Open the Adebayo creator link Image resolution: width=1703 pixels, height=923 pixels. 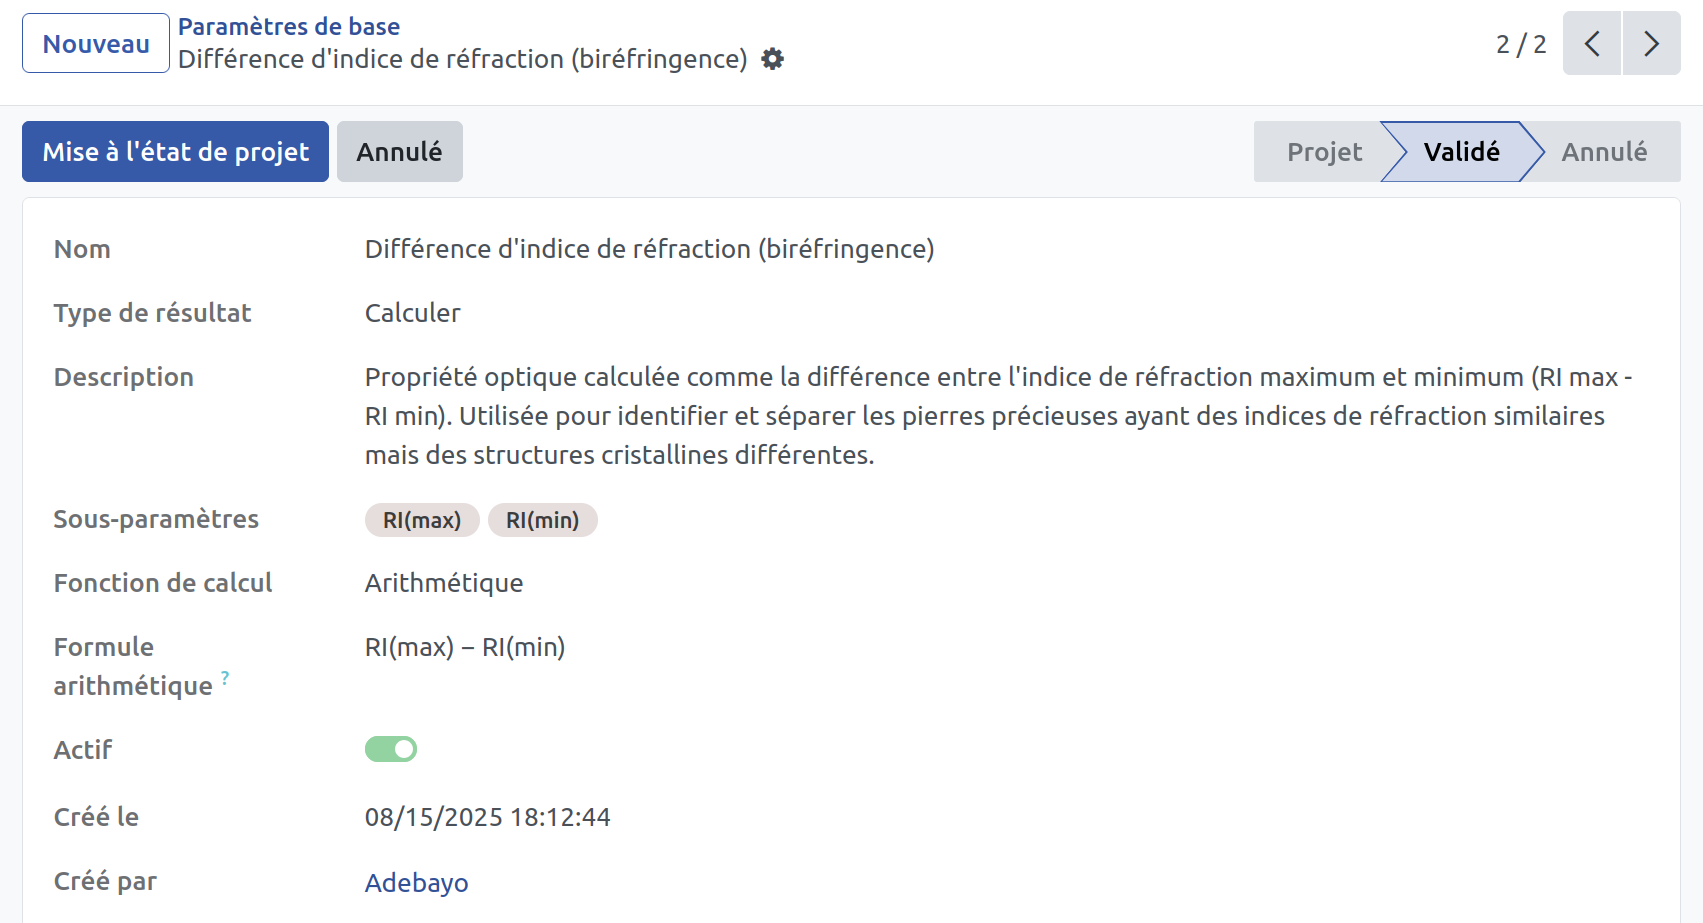(416, 883)
